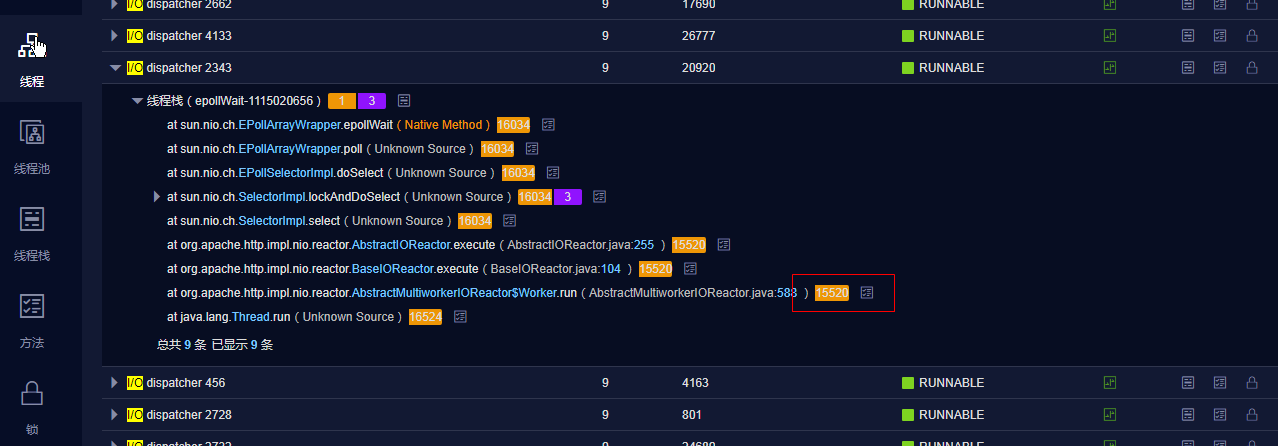1278x446 pixels.
Task: Go to 方法 in the sidebar
Action: pos(32,320)
